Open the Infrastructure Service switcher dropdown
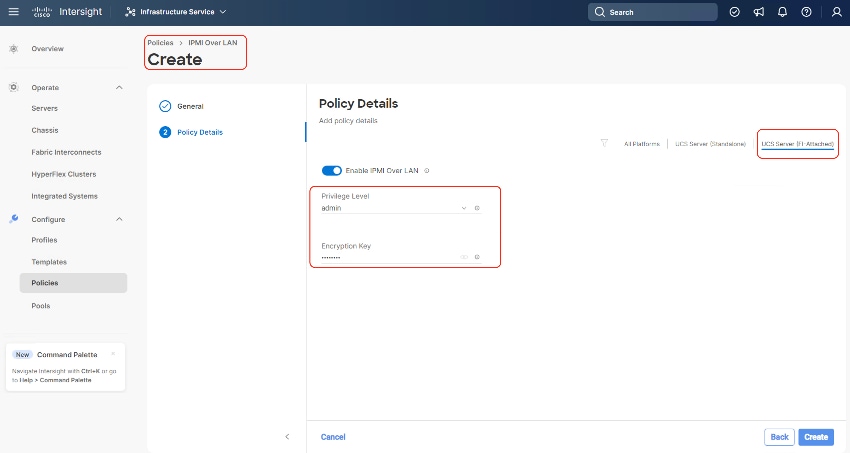The image size is (850, 453). 176,12
